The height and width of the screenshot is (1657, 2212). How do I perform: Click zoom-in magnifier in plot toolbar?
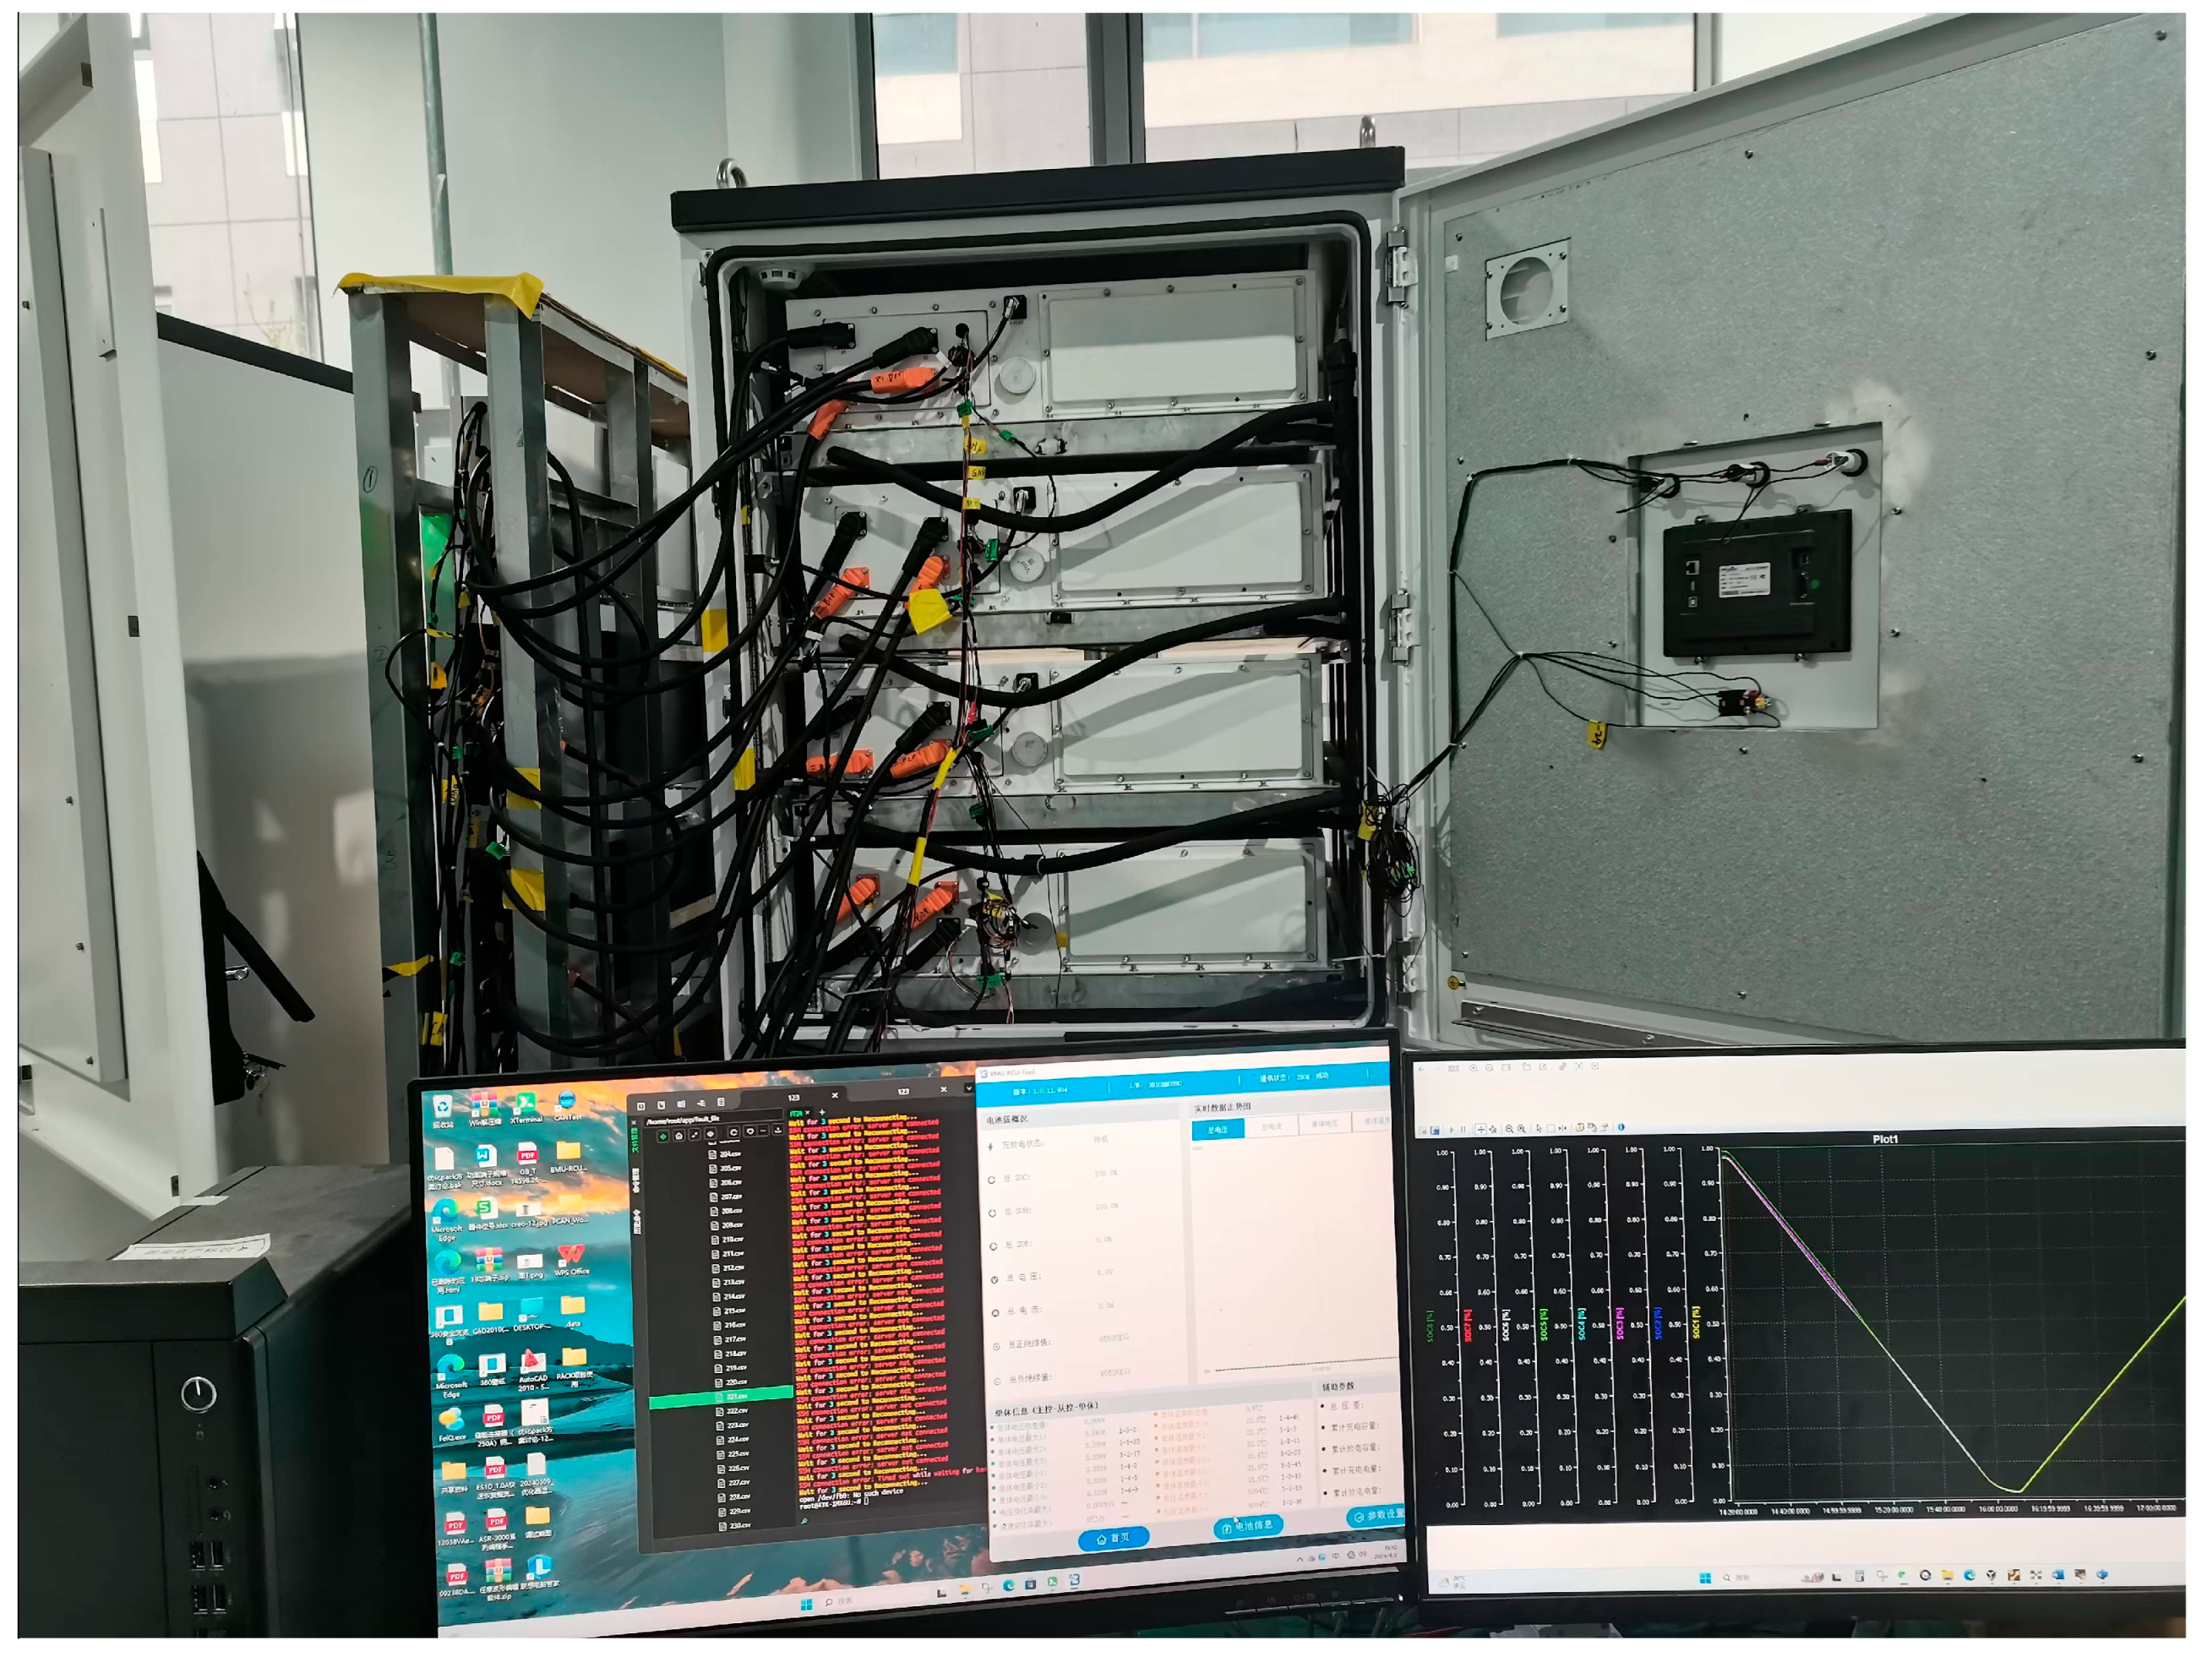[x=1522, y=1130]
